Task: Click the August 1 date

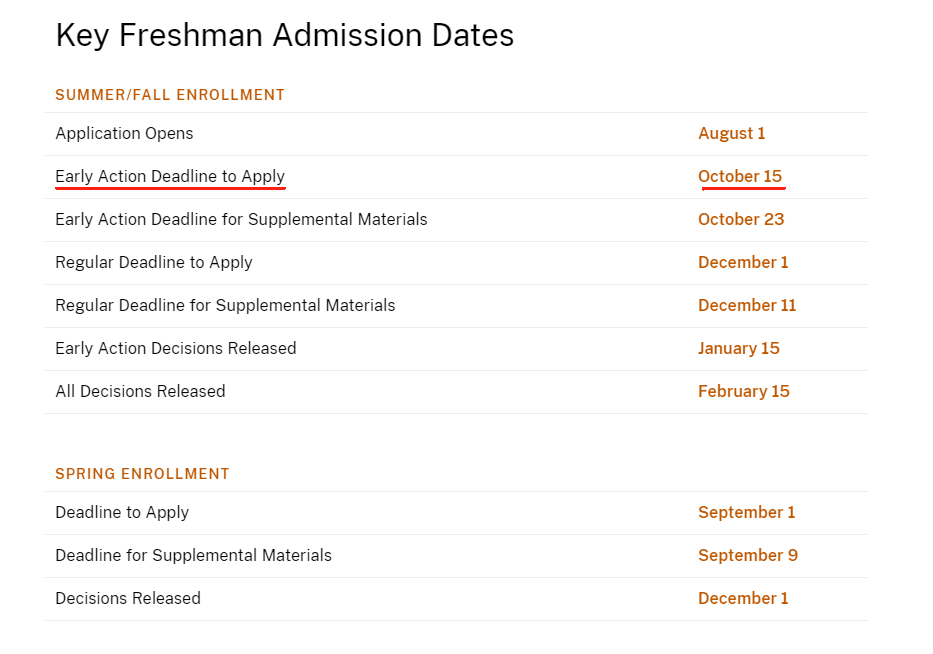Action: pyautogui.click(x=731, y=134)
